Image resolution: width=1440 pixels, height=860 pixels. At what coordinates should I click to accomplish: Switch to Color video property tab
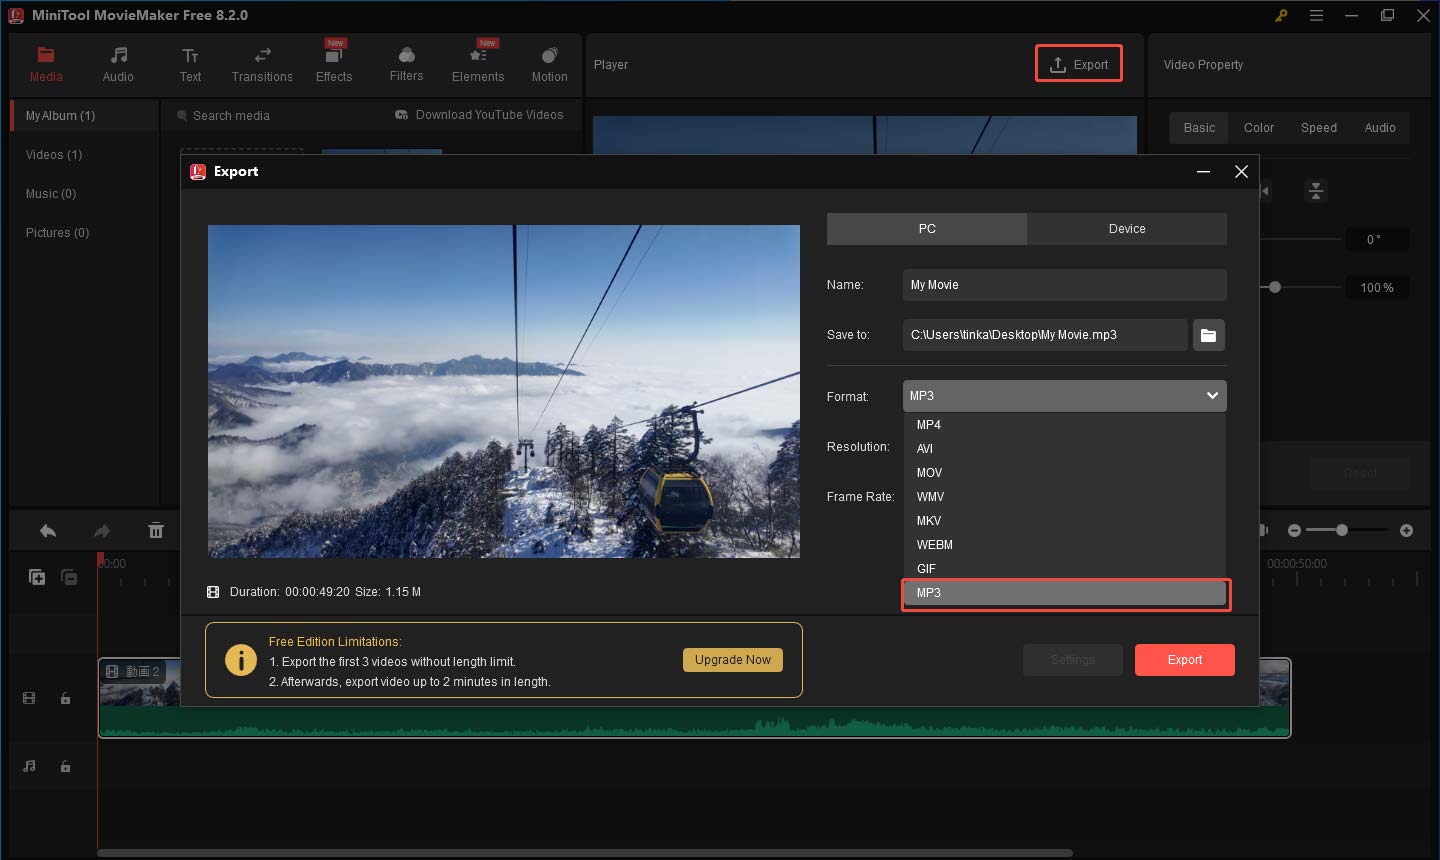(x=1259, y=128)
